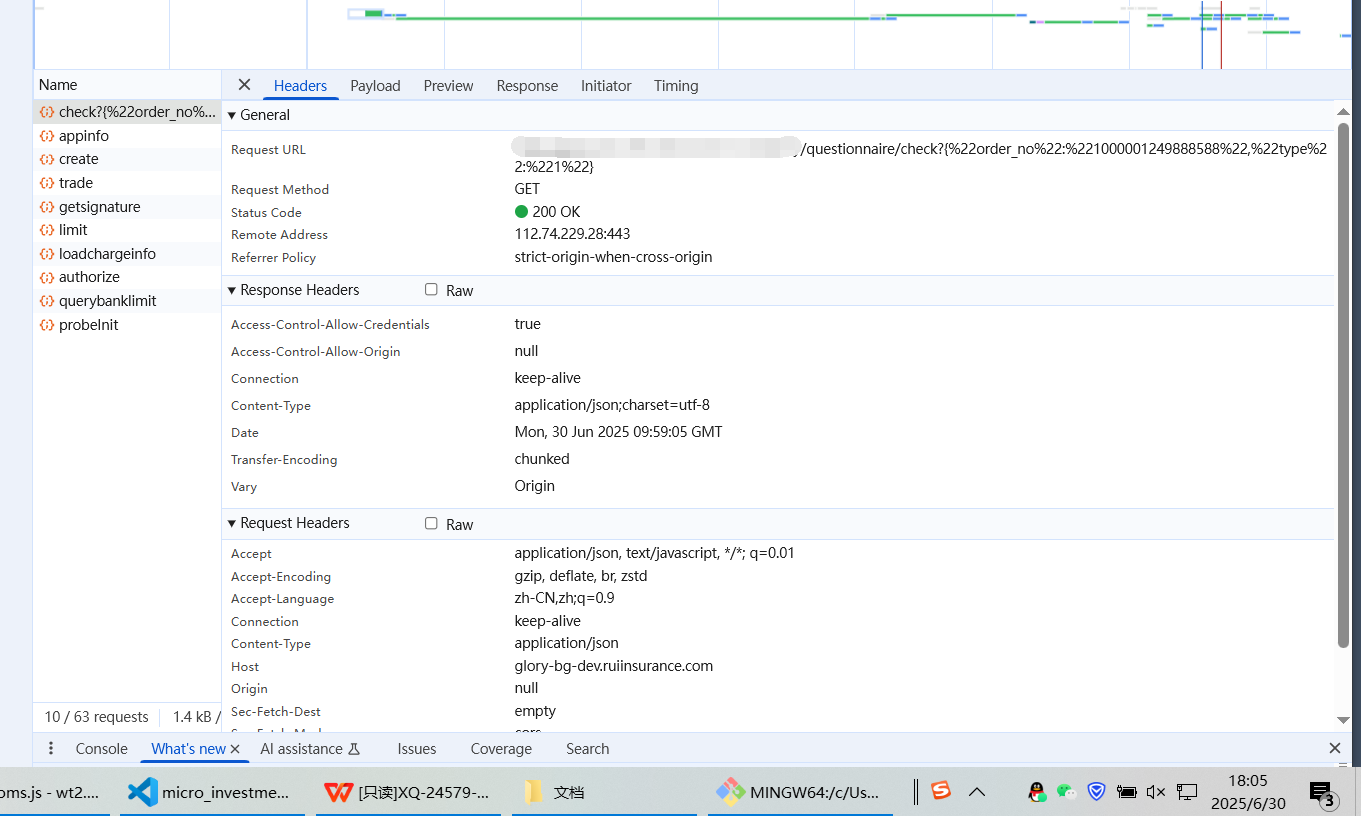Open the WeChat tray icon
1361x816 pixels.
[x=1066, y=792]
